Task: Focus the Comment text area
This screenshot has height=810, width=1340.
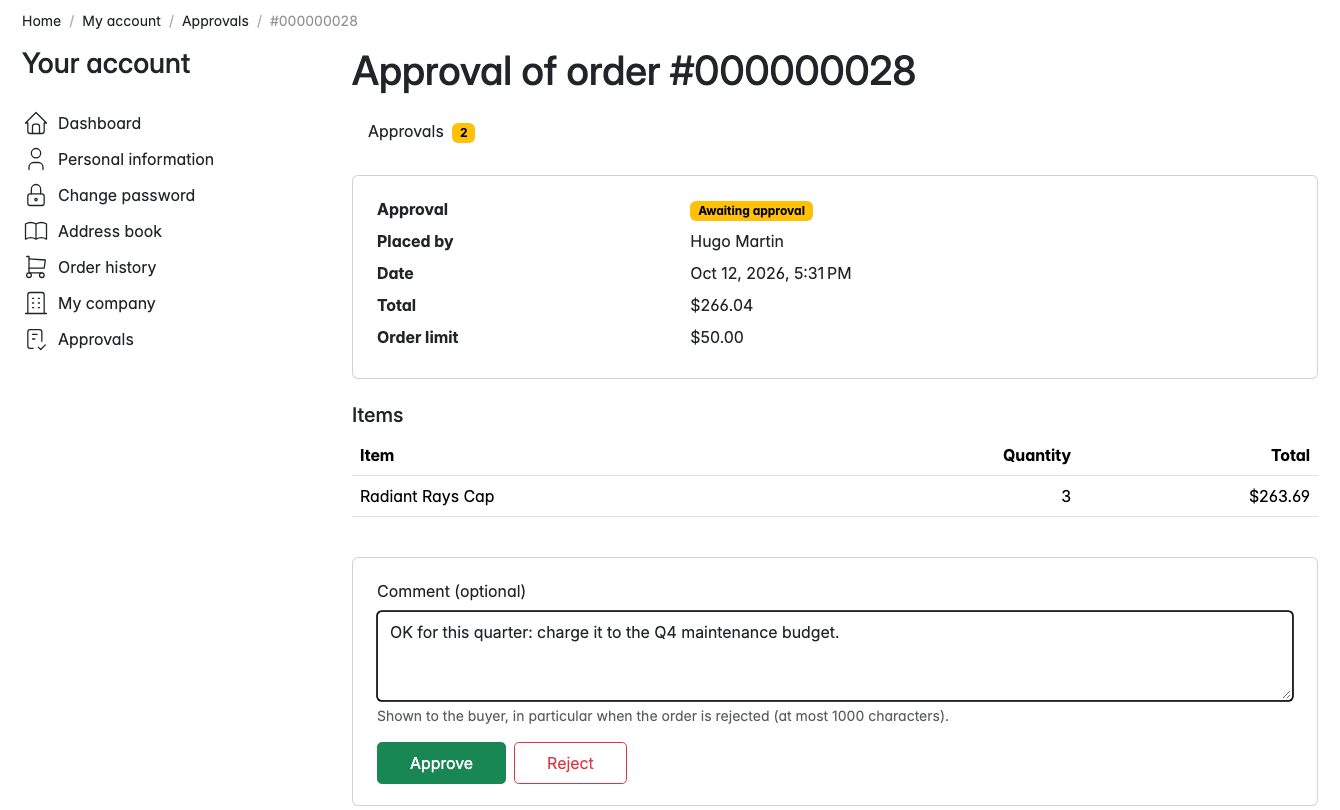Action: coord(835,656)
